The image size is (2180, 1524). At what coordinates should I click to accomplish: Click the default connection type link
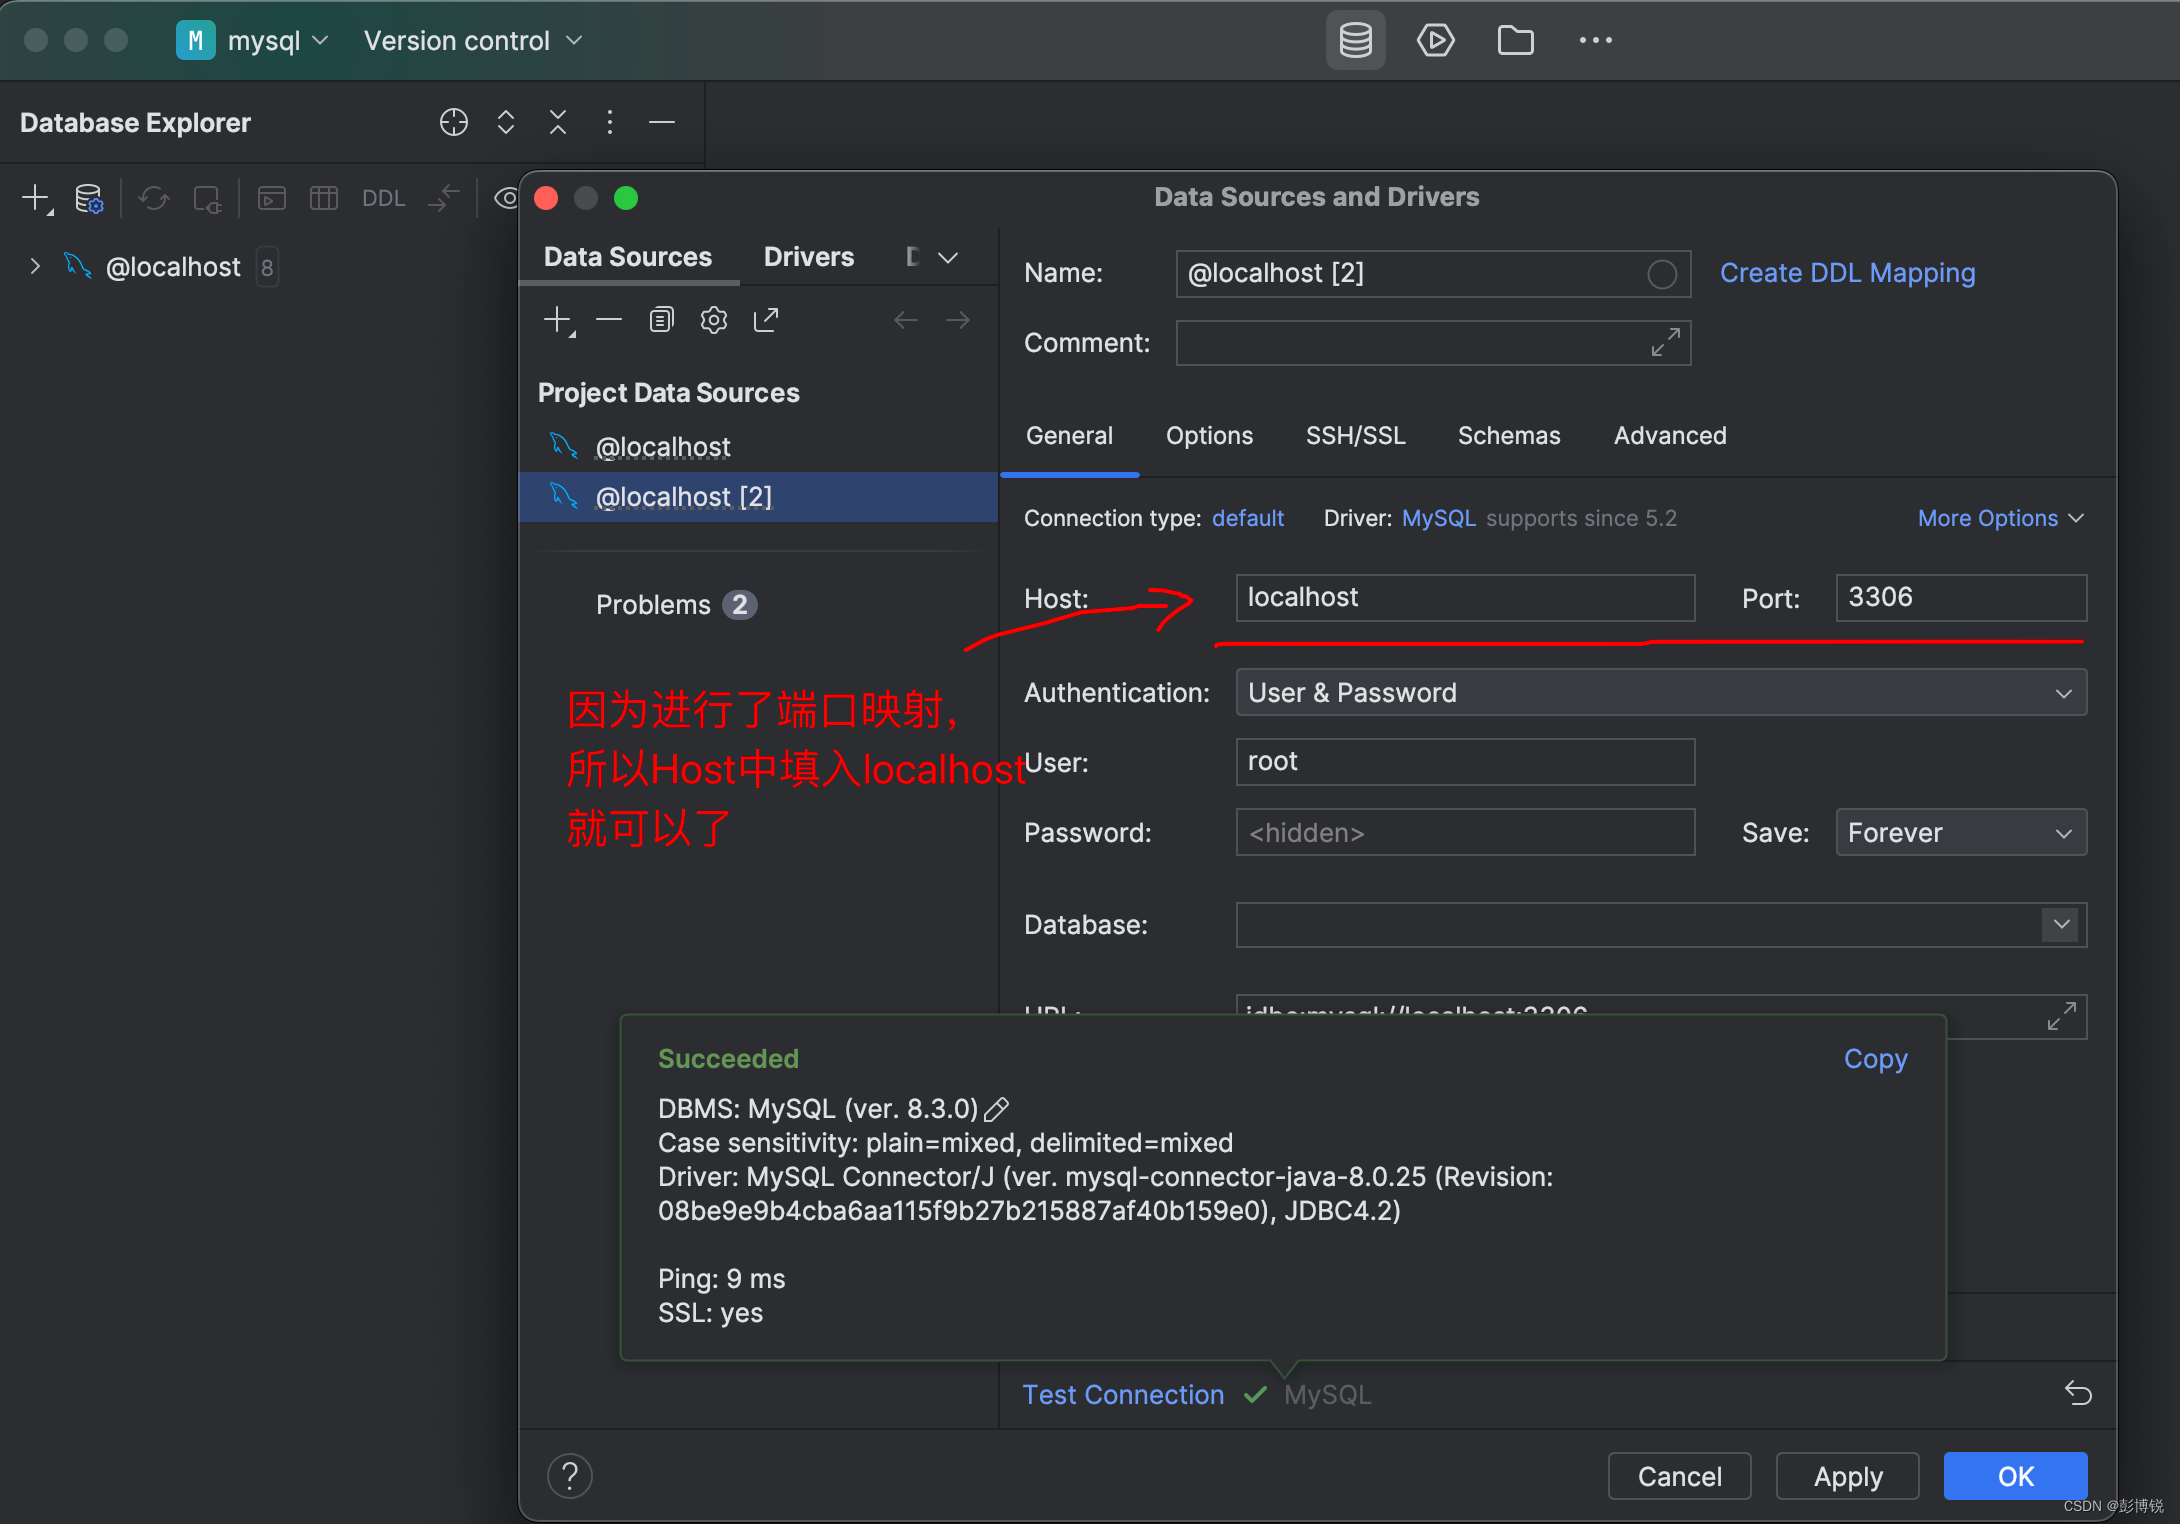(1248, 518)
